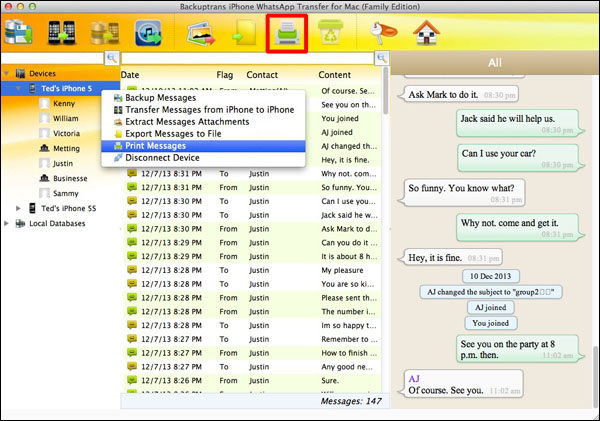
Task: Select the message row 'My pleasure'
Action: [x=252, y=270]
